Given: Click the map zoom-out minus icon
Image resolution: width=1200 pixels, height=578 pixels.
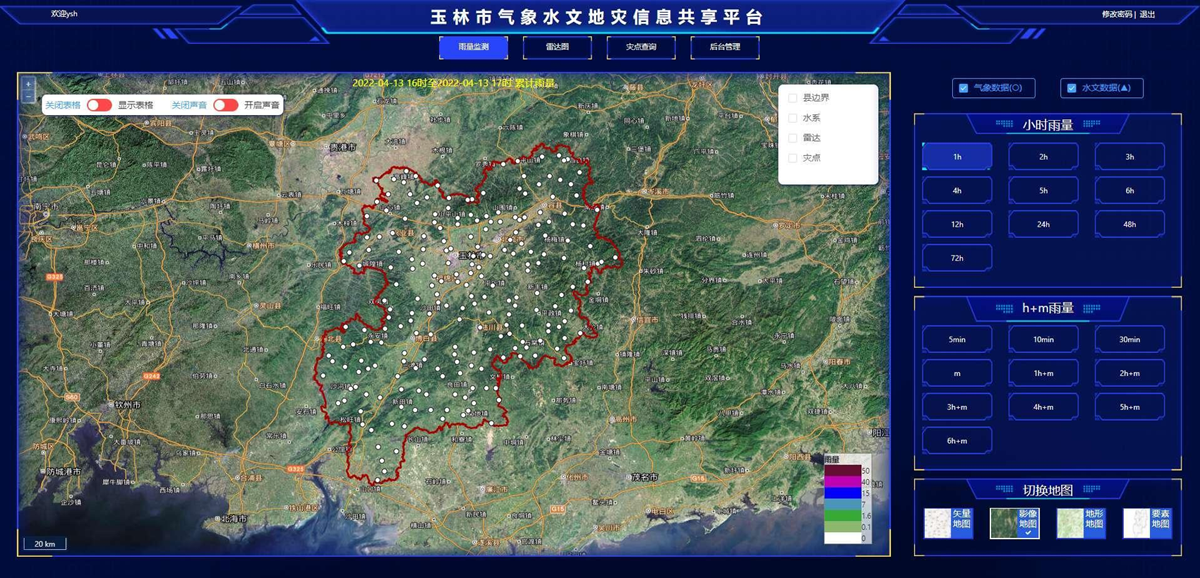Looking at the screenshot, I should coord(28,97).
